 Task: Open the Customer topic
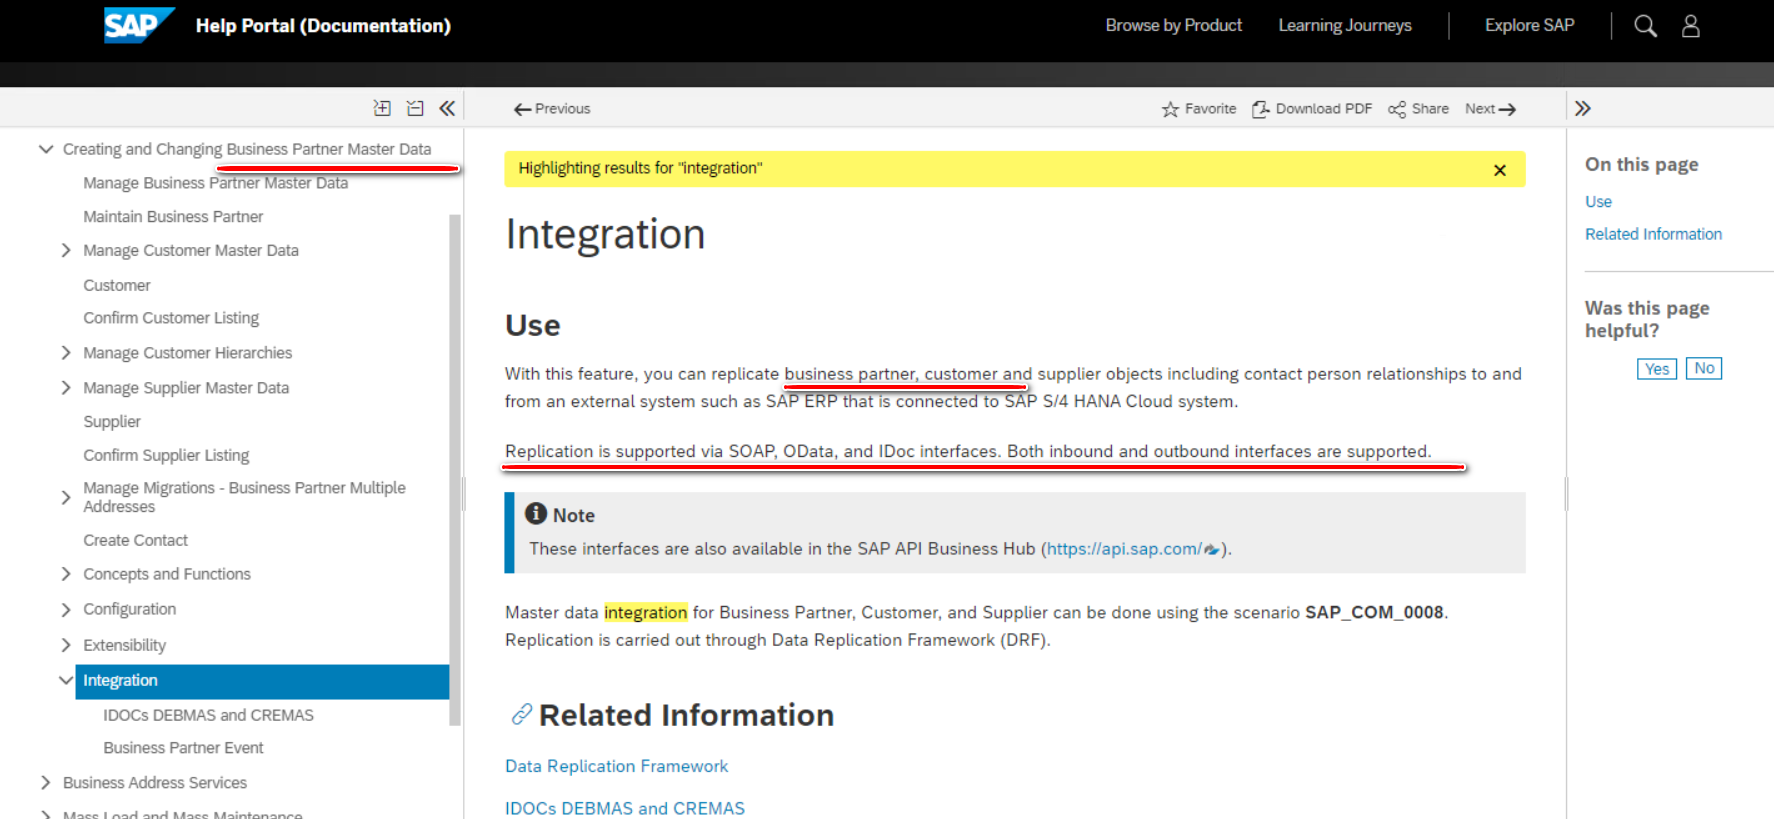[x=117, y=285]
